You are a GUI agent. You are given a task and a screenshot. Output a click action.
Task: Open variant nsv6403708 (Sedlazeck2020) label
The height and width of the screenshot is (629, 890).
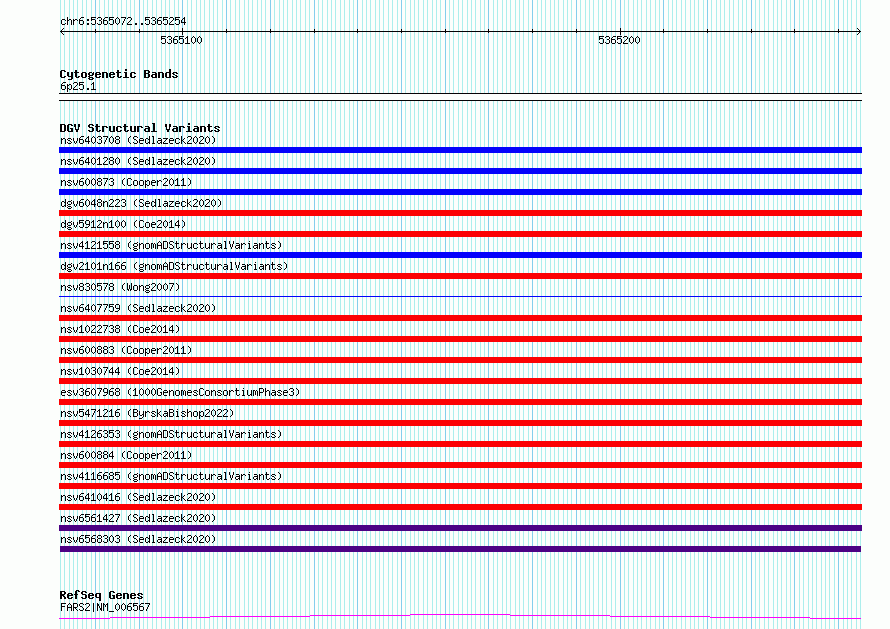pyautogui.click(x=138, y=140)
